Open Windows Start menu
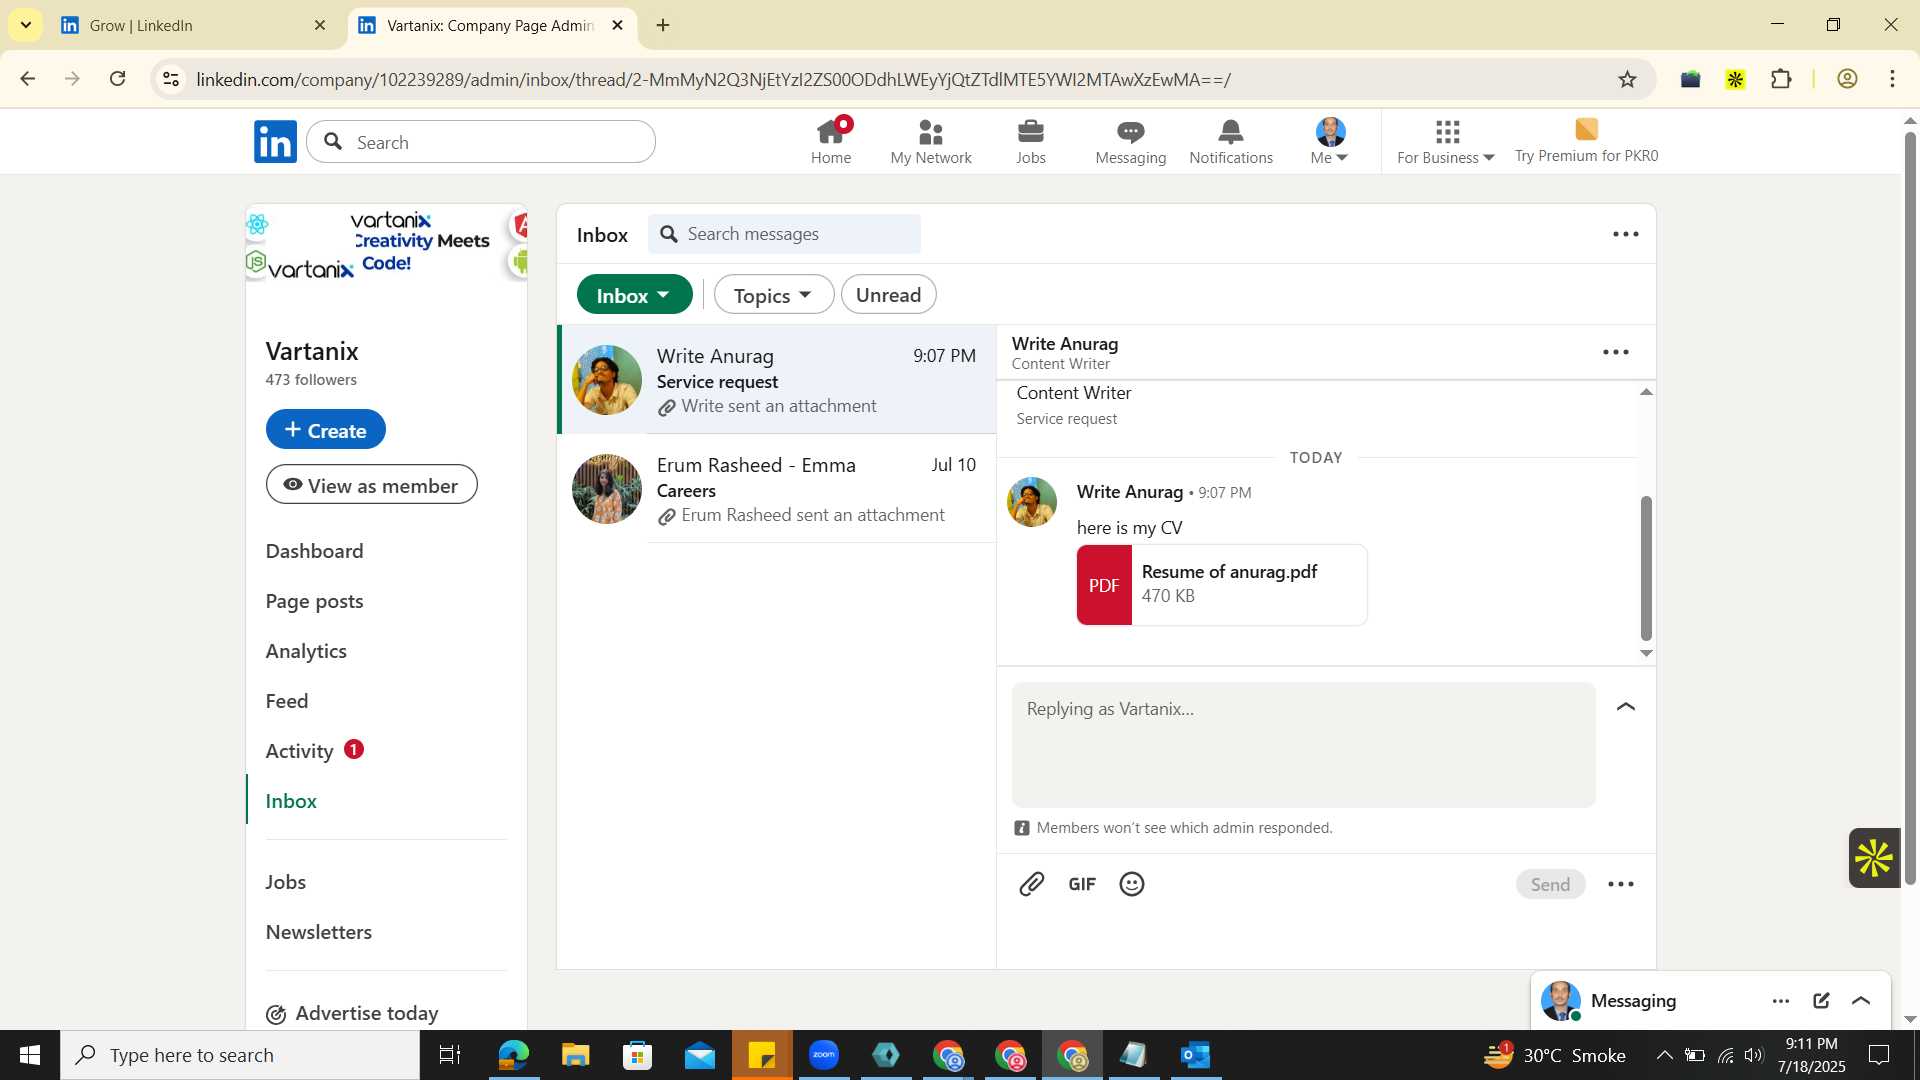Screen dimensions: 1920x1080 29,1055
